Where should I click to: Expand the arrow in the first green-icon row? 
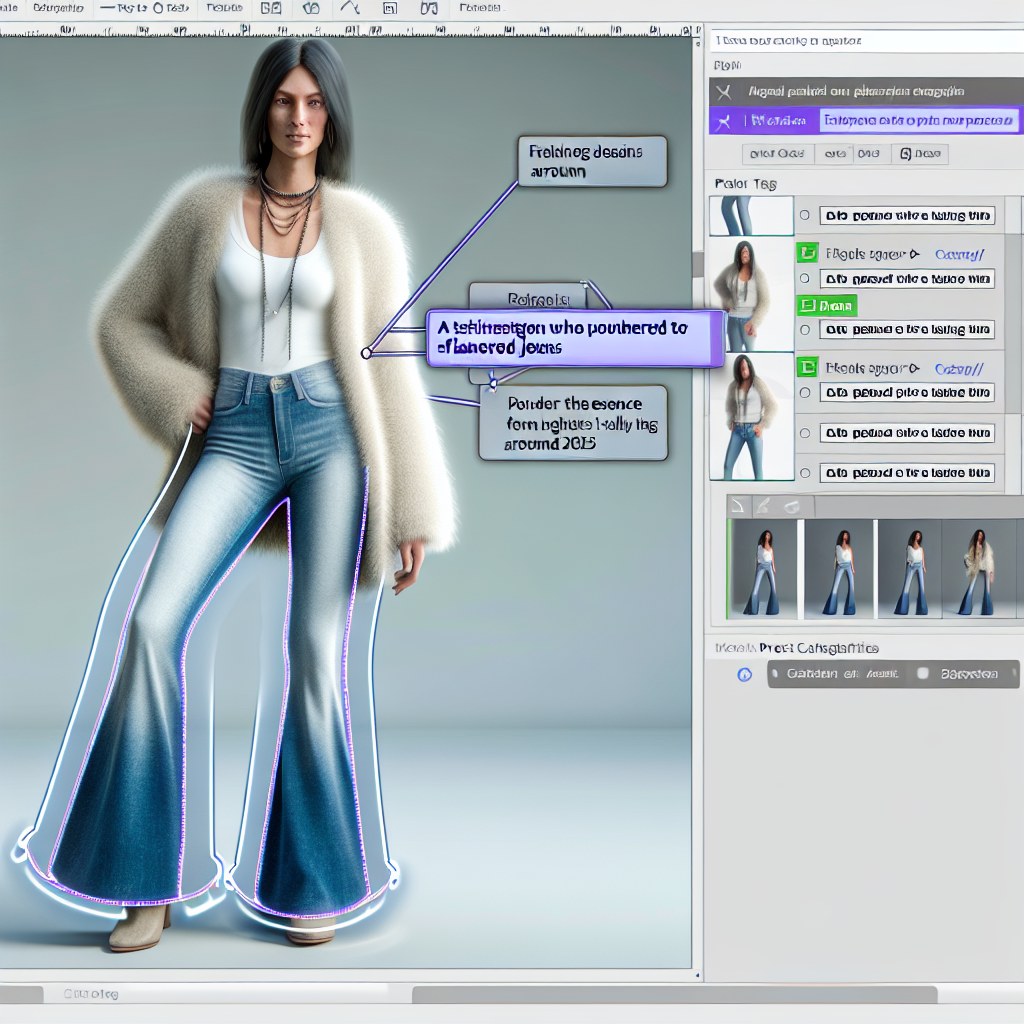tap(913, 254)
